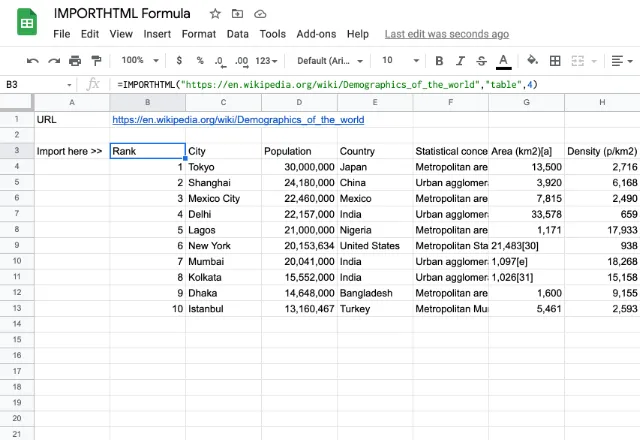Select row 13 header
Image resolution: width=640 pixels, height=440 pixels.
tap(17, 308)
